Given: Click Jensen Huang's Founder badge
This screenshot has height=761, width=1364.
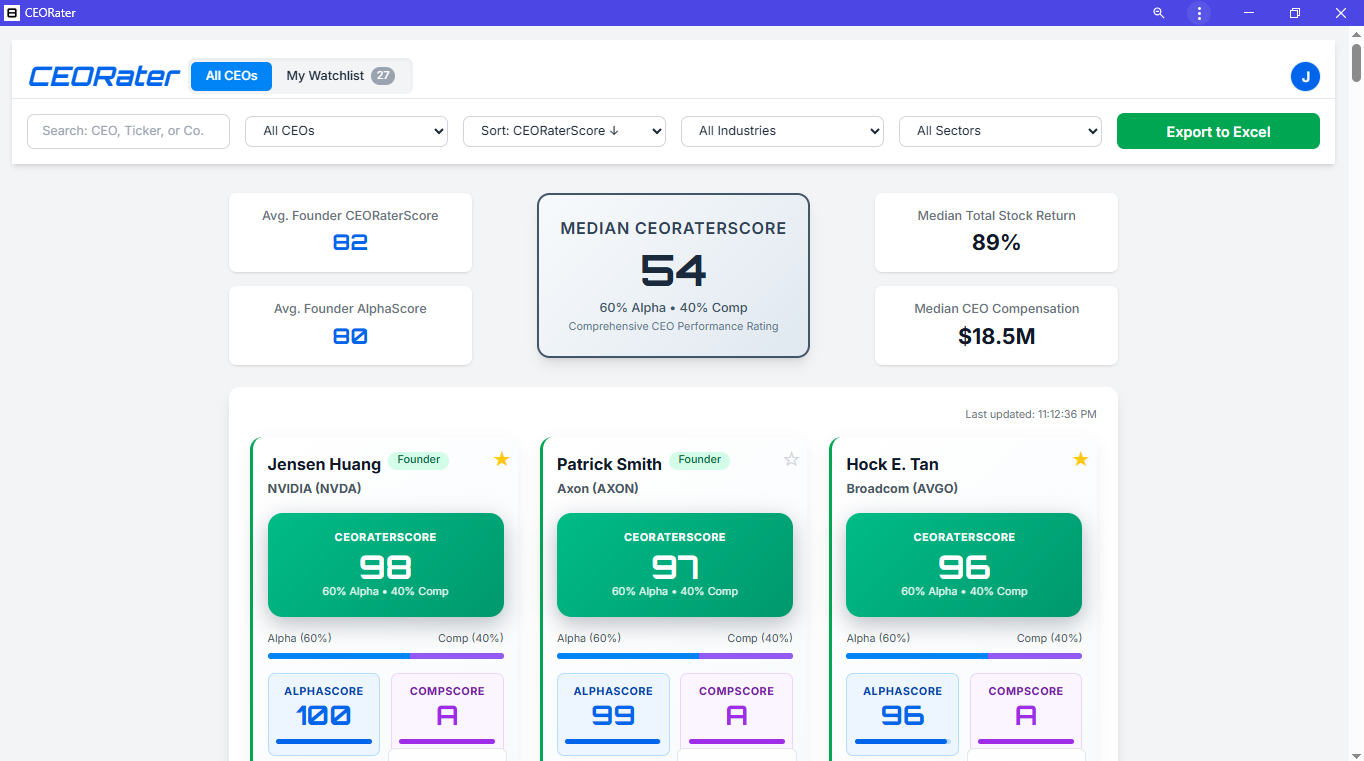Looking at the screenshot, I should pyautogui.click(x=418, y=460).
